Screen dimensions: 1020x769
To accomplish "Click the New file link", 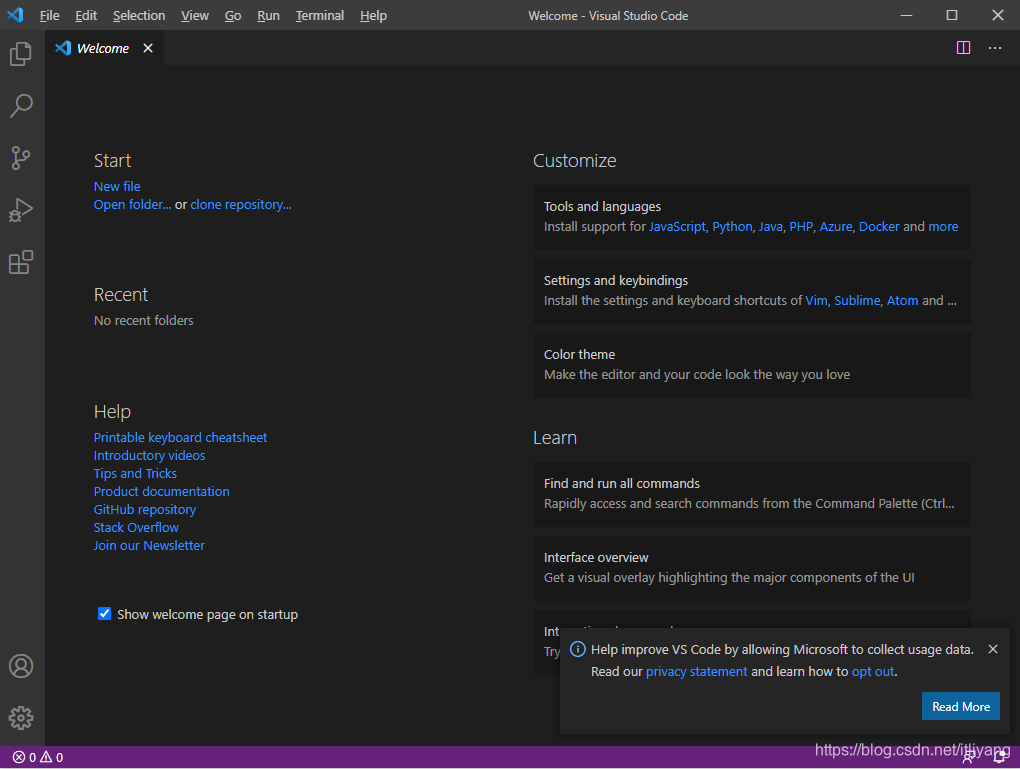I will [117, 187].
